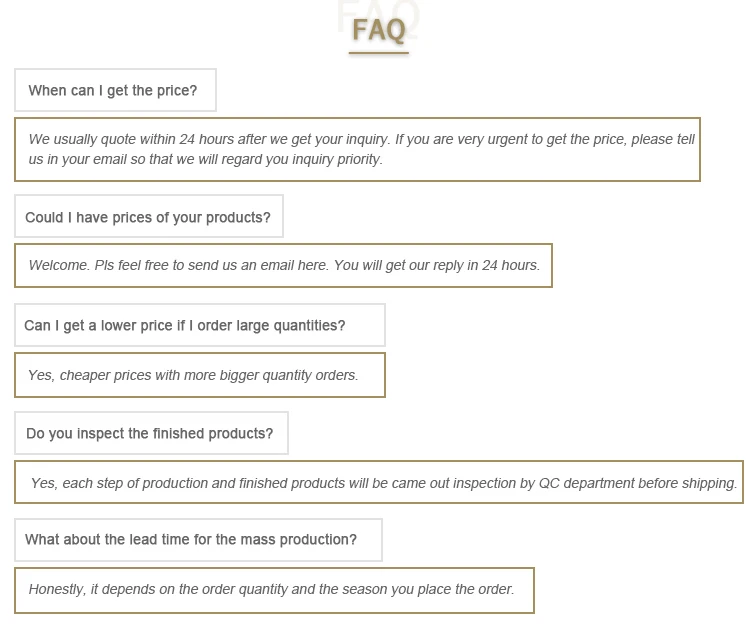Click the 'Welcome. Pls feel free to send us an email' answer

pos(283,265)
